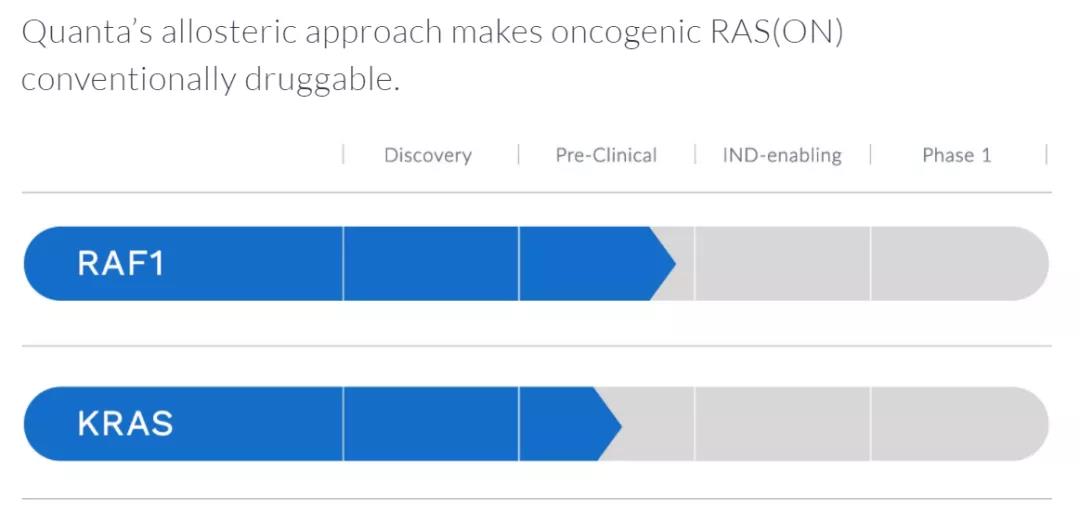Click the Discovery stage column header
This screenshot has height=524, width=1080.
pos(427,155)
